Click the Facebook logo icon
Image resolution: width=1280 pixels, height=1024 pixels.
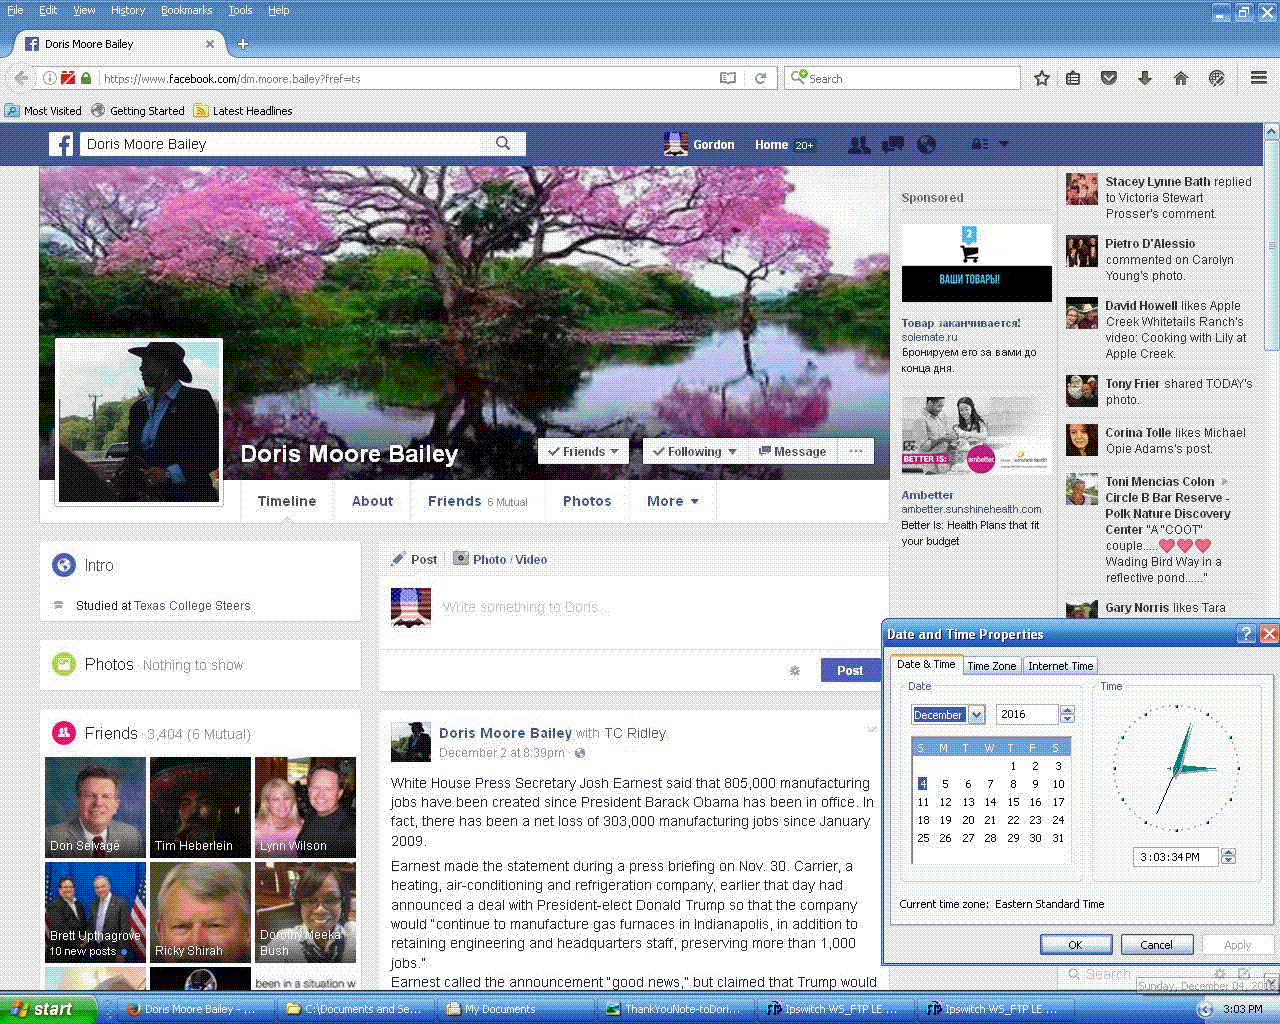61,144
